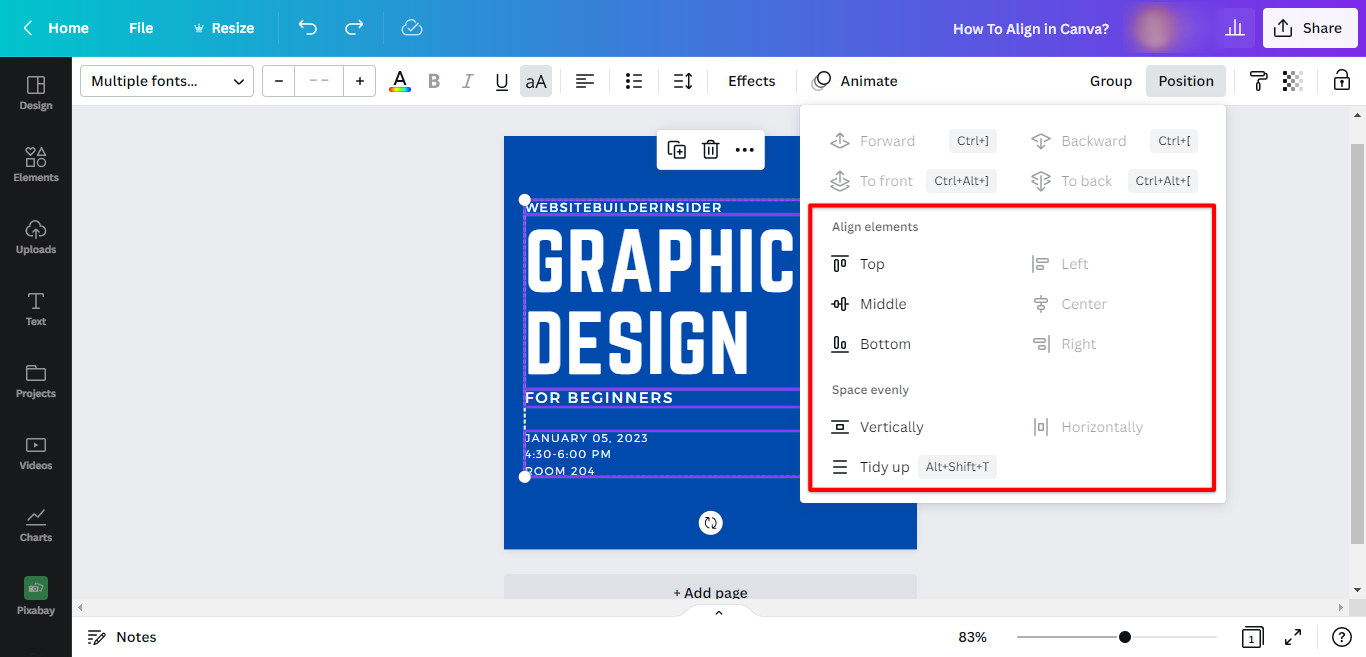
Task: Delete the selected element
Action: click(711, 149)
